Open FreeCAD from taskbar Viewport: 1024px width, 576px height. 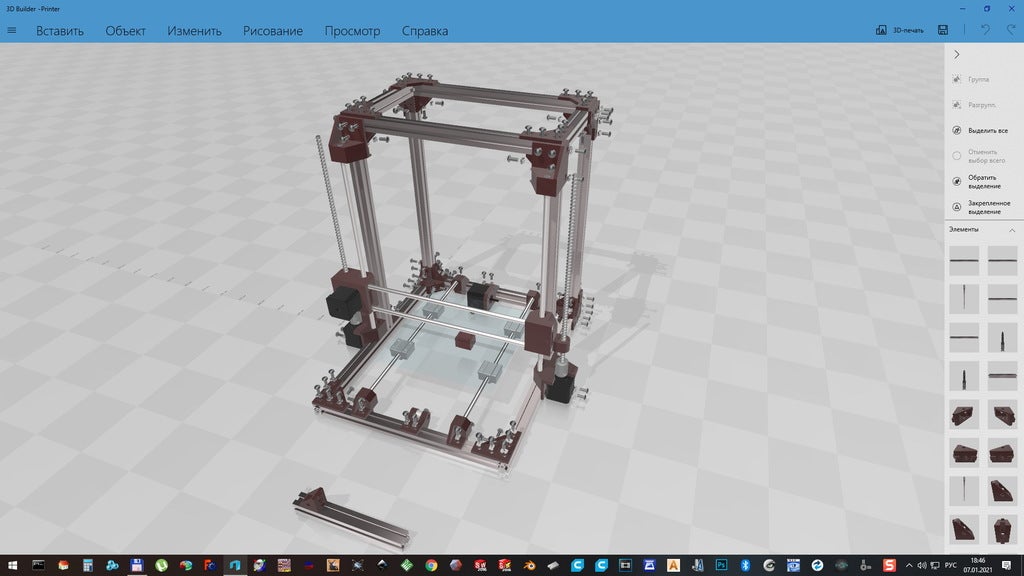click(210, 565)
